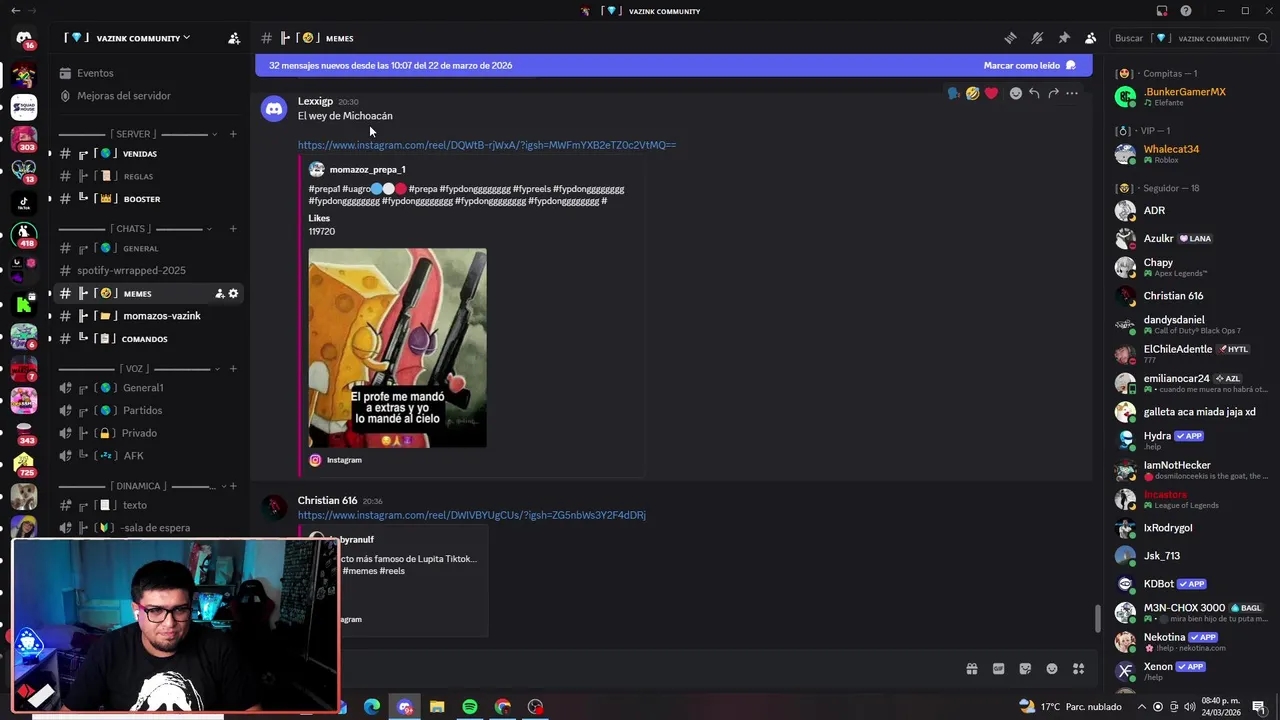
Task: Open the threads icon in channel header
Action: coord(1010,38)
